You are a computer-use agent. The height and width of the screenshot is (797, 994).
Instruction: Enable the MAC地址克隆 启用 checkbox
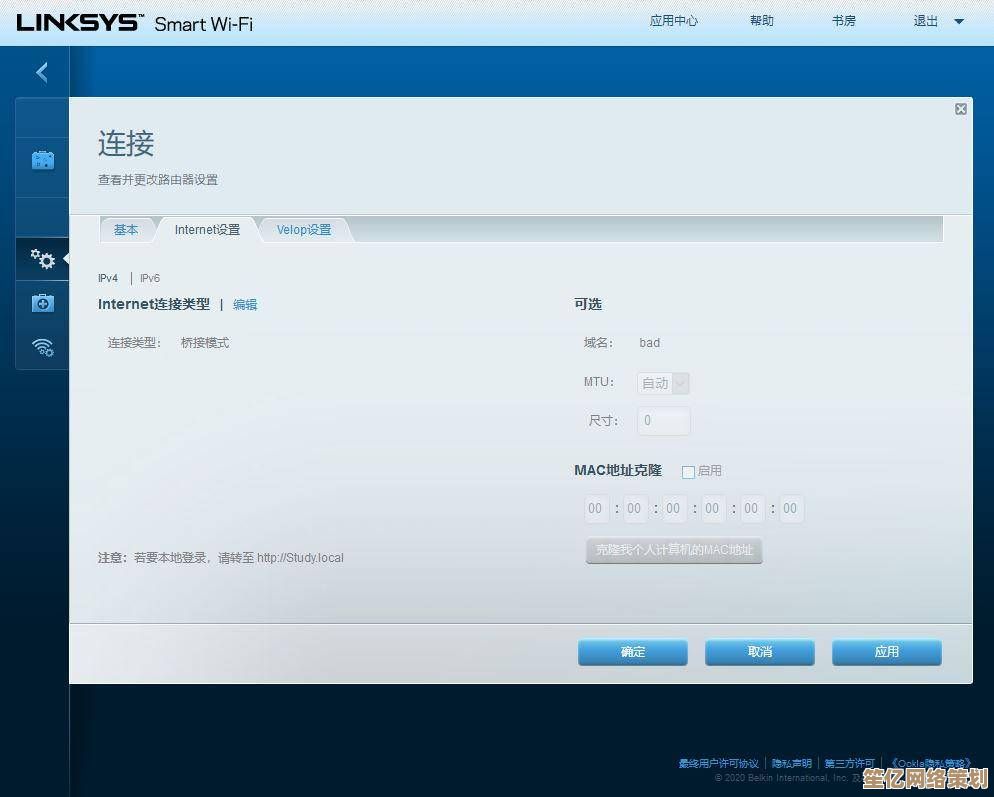(688, 471)
